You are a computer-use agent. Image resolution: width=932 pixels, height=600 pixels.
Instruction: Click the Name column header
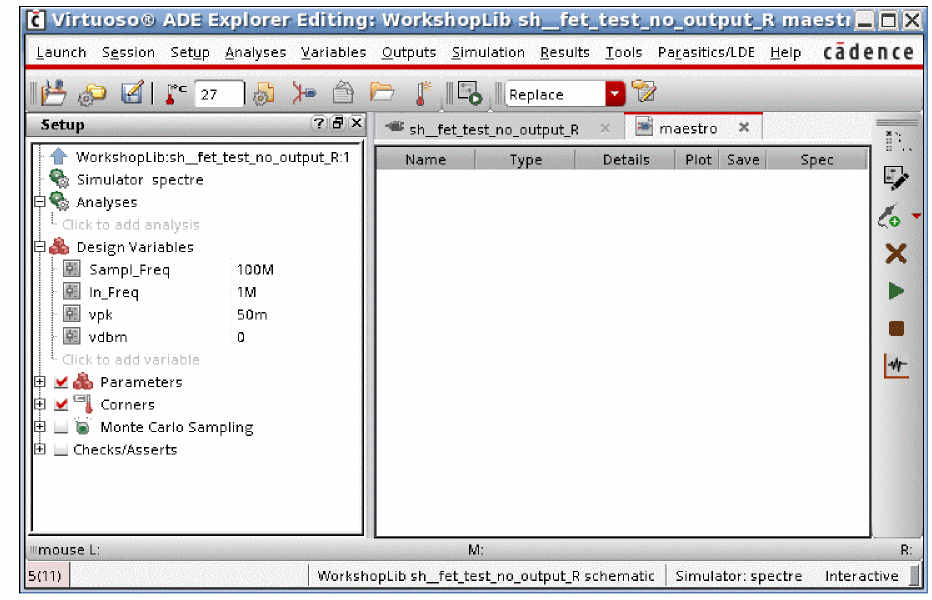426,159
